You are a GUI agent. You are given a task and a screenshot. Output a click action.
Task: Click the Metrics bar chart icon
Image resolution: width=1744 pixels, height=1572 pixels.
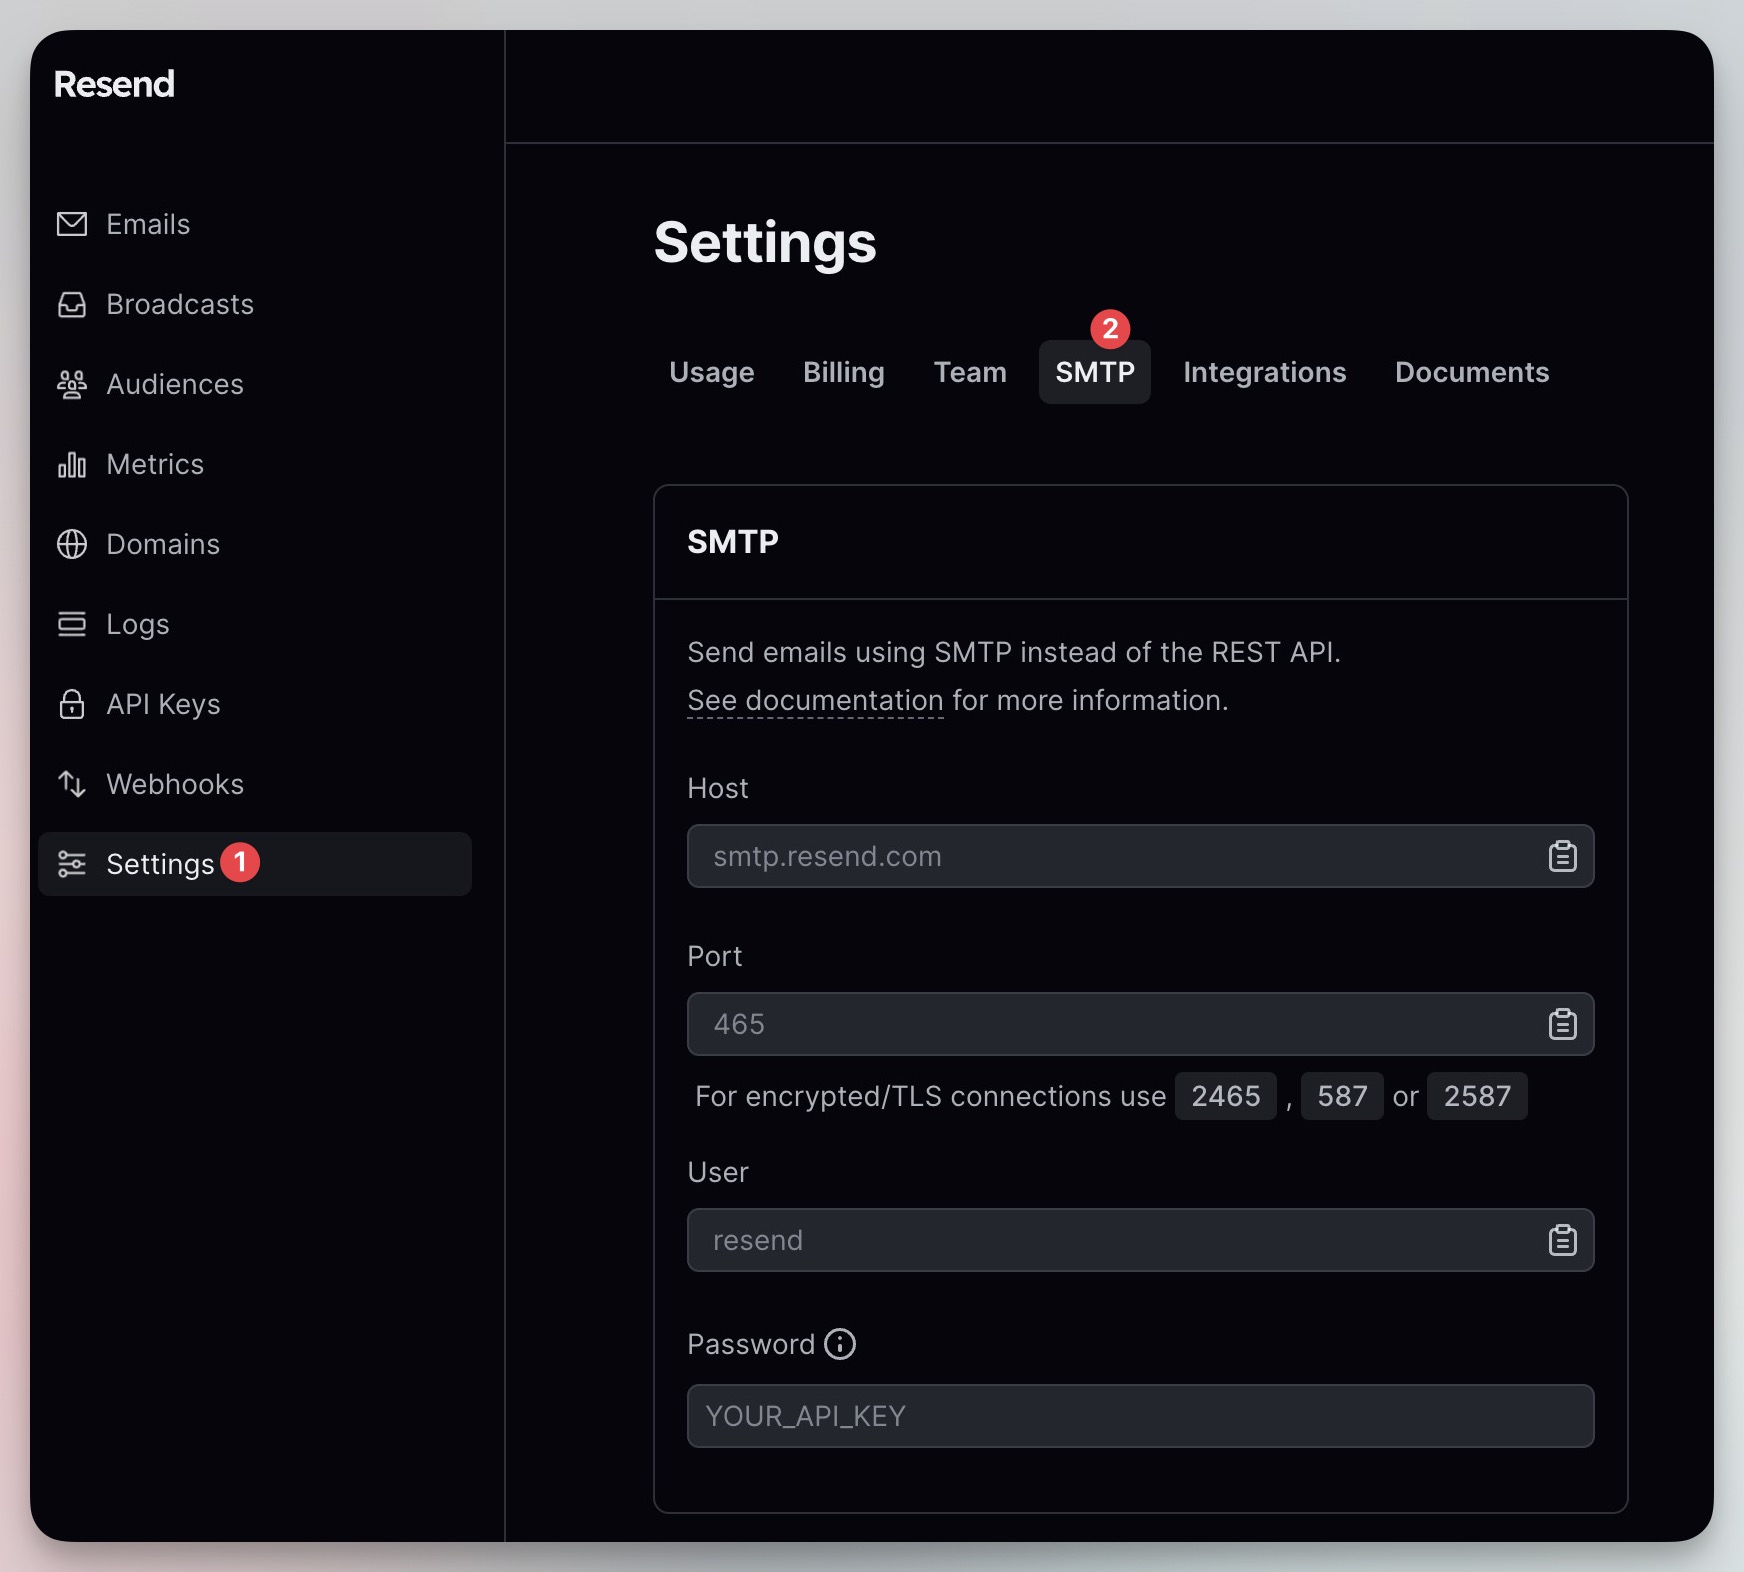72,464
